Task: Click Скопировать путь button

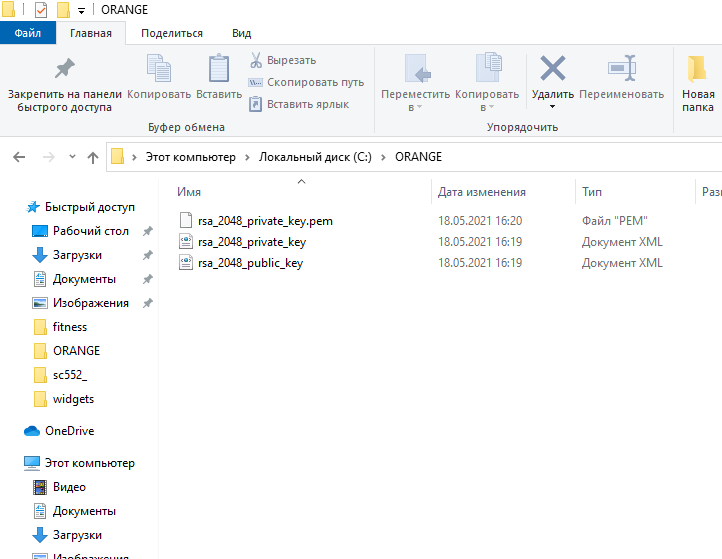Action: click(307, 82)
